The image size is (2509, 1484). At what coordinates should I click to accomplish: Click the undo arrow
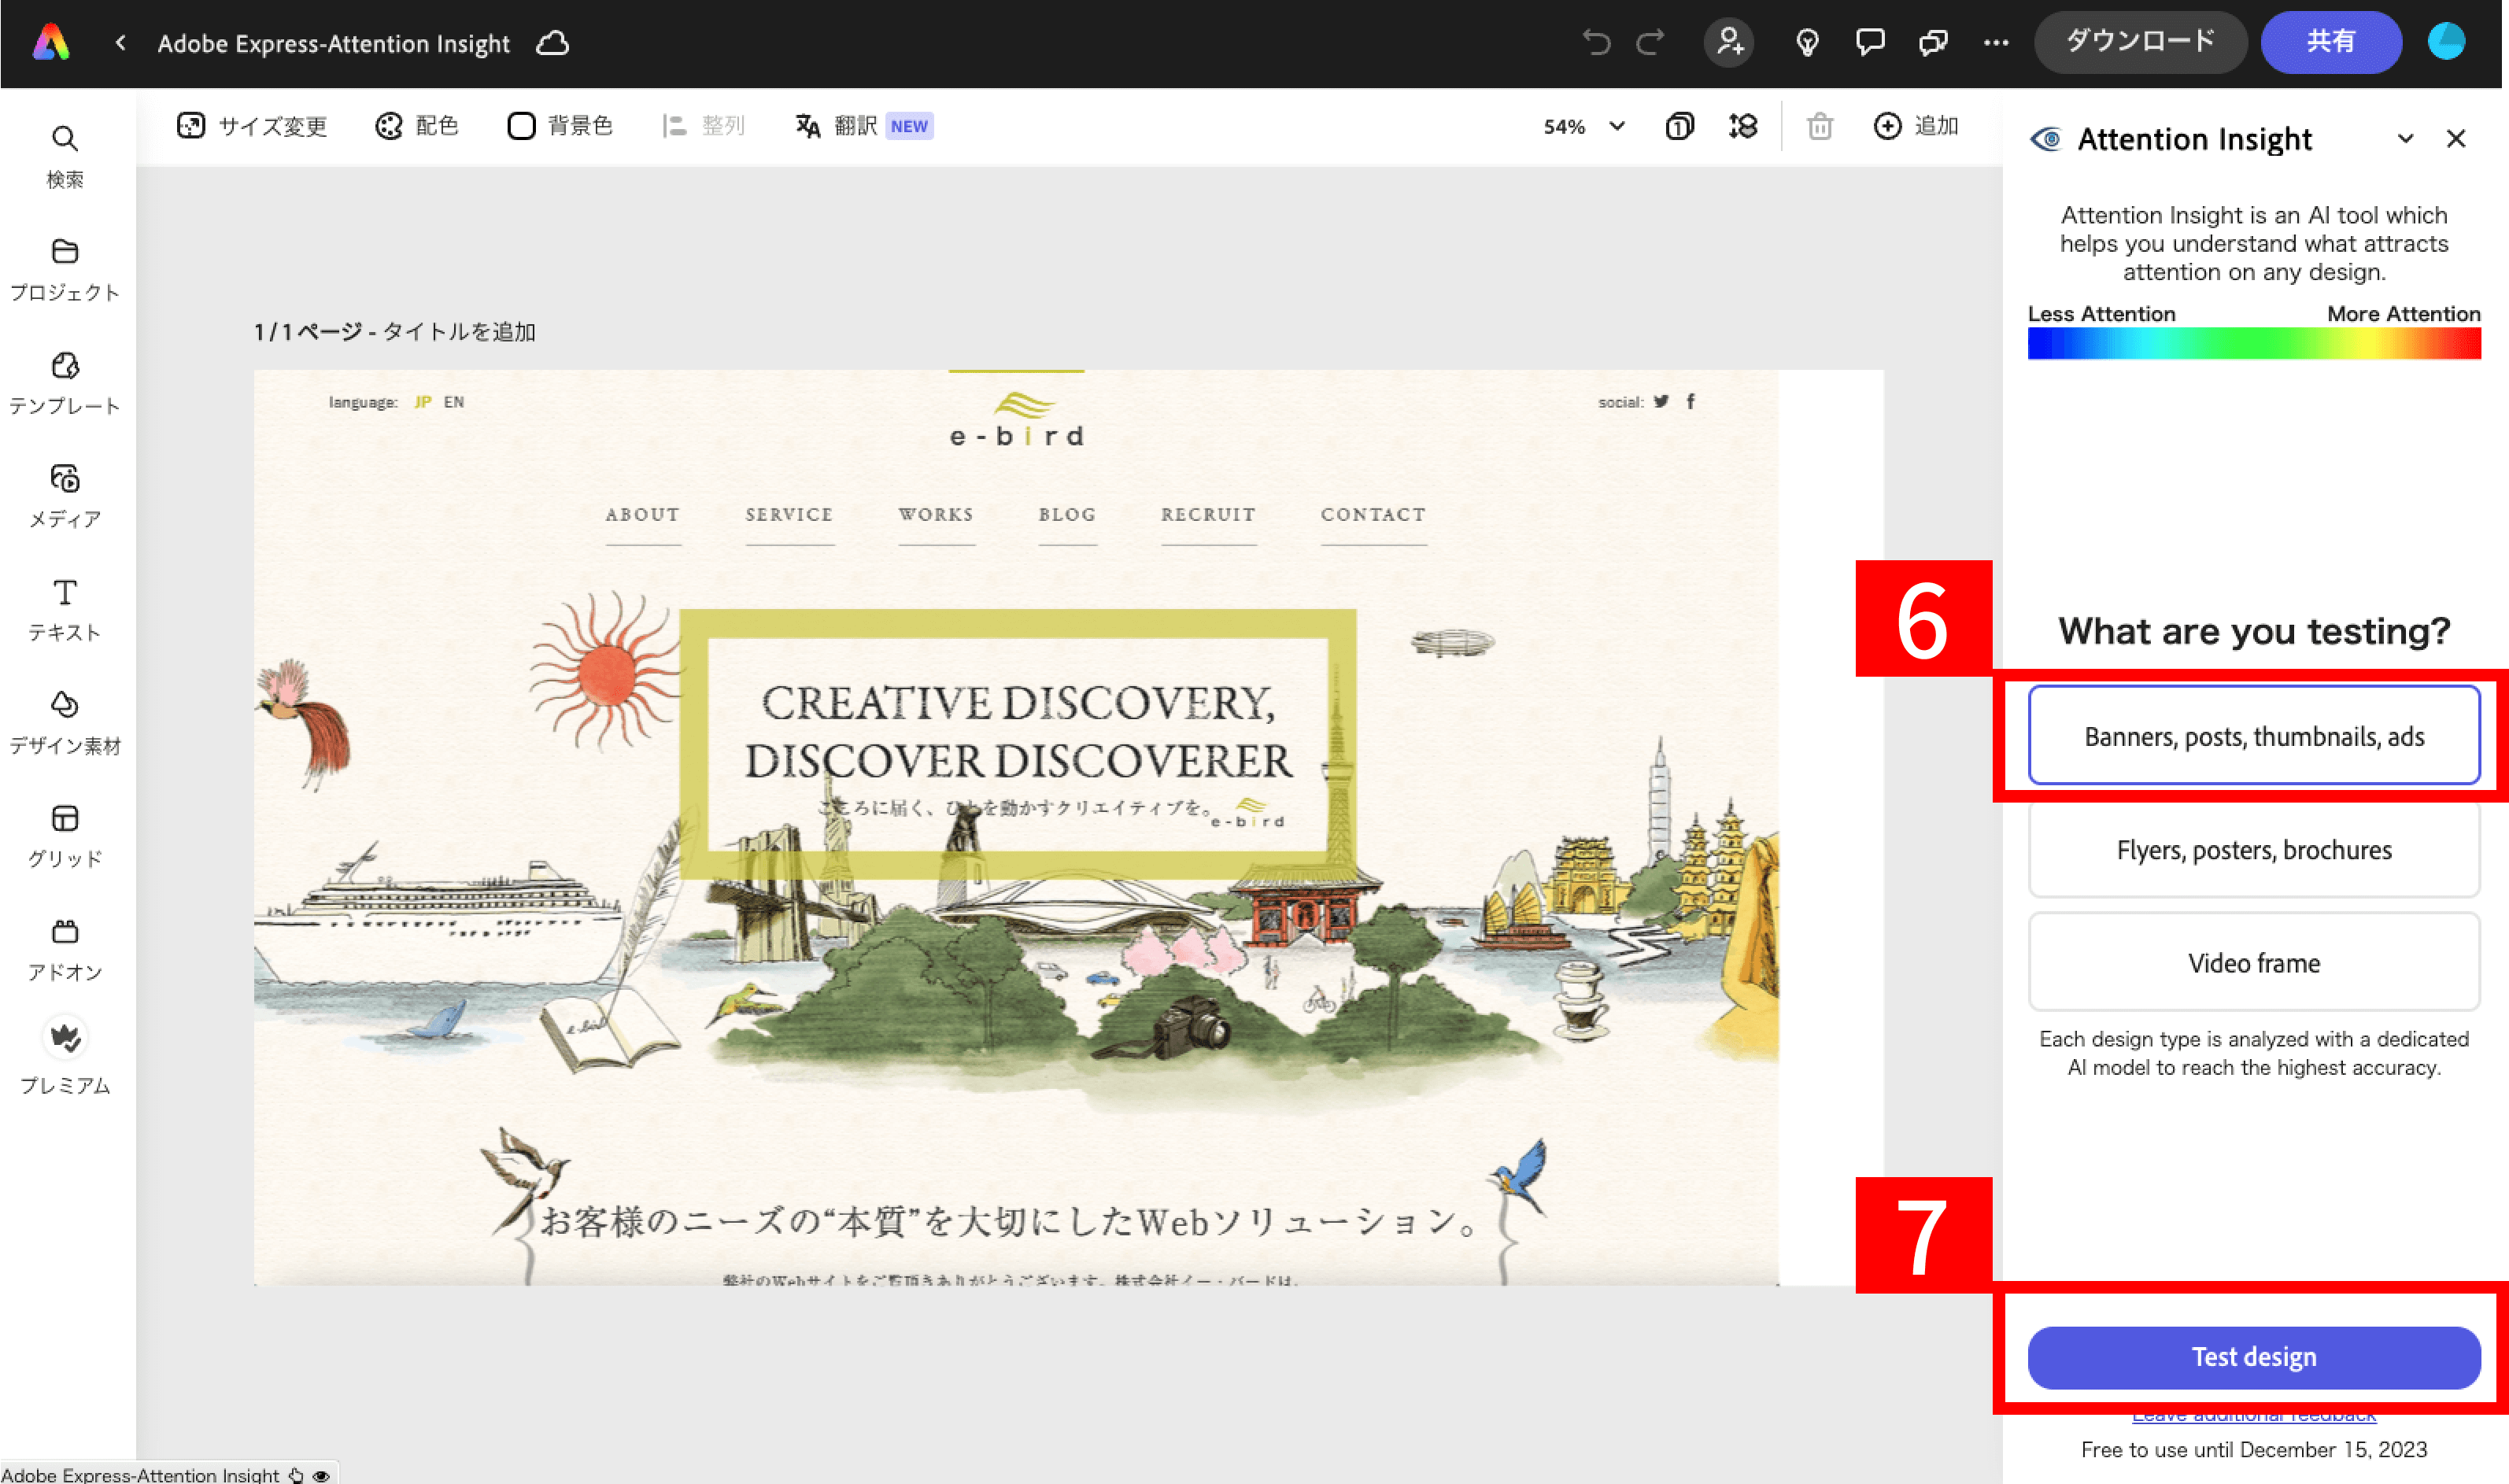point(1596,42)
